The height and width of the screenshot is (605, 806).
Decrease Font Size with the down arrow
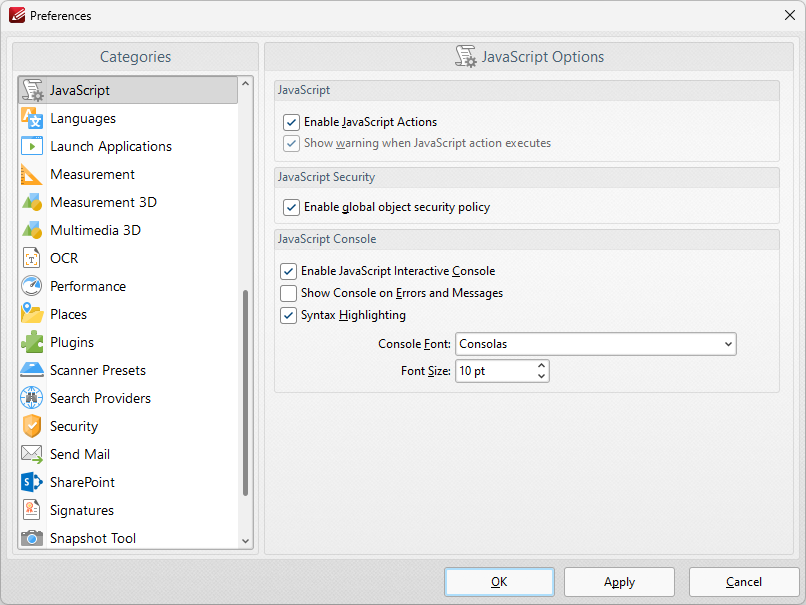point(541,376)
